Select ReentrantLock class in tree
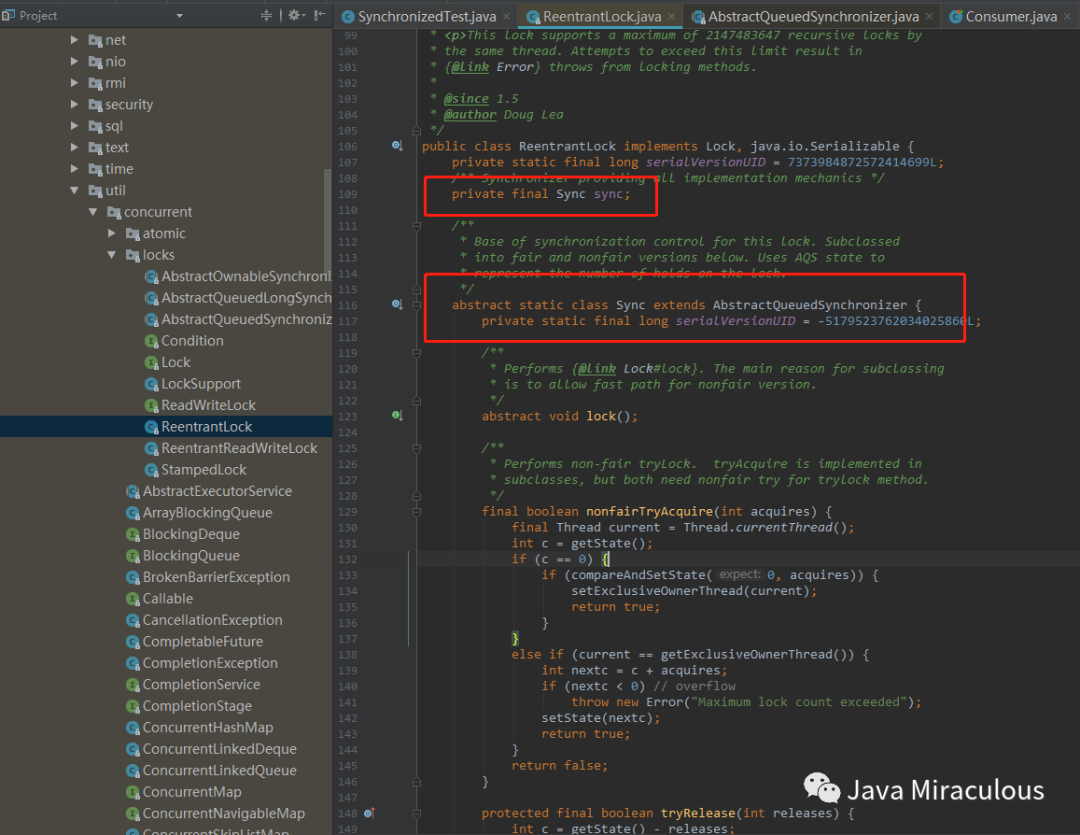1080x835 pixels. (x=198, y=426)
